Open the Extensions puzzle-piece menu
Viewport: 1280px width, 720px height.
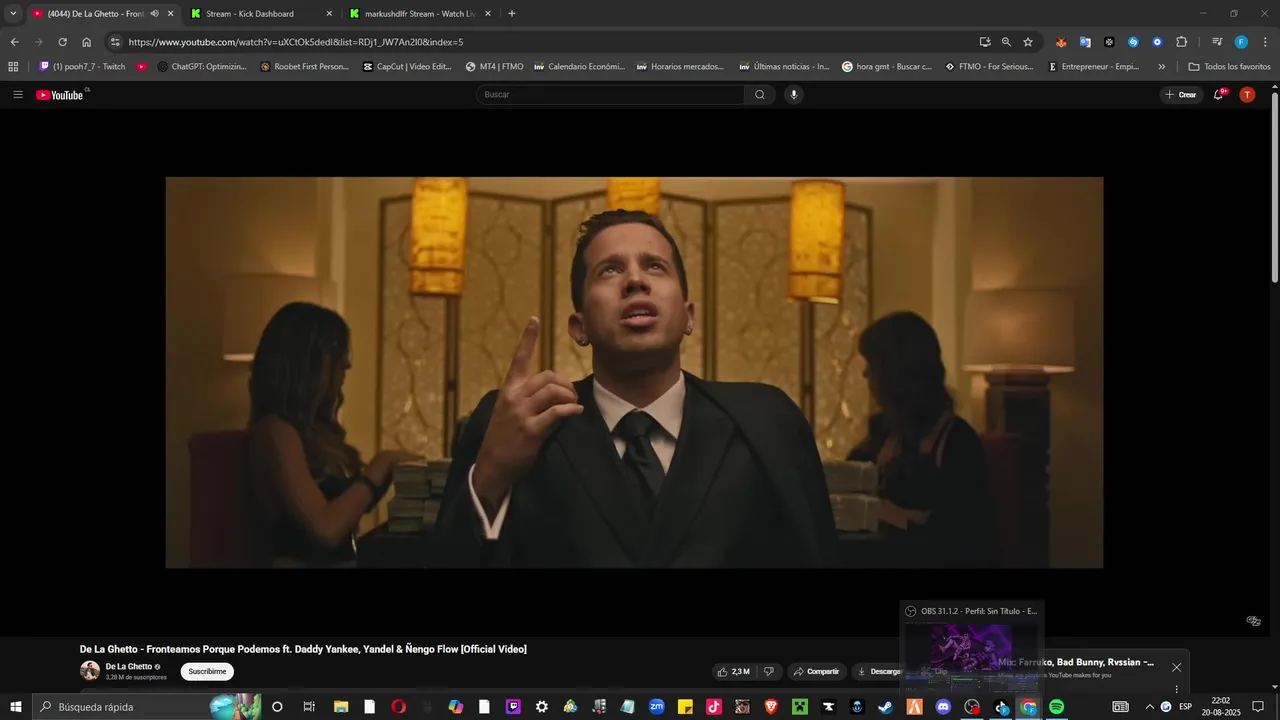1181,42
